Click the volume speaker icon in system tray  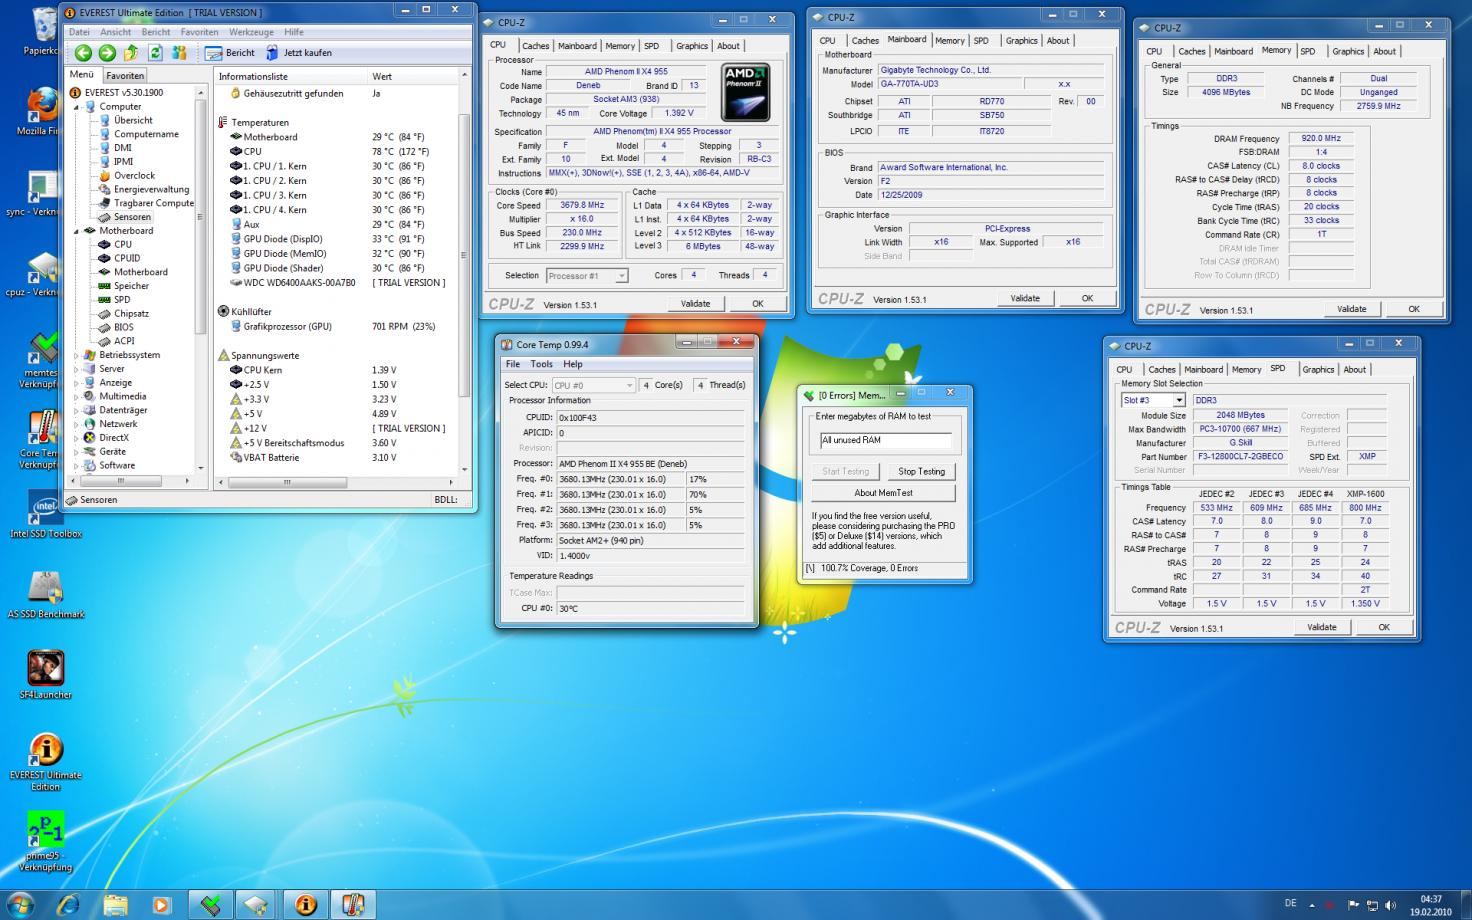(x=1391, y=906)
